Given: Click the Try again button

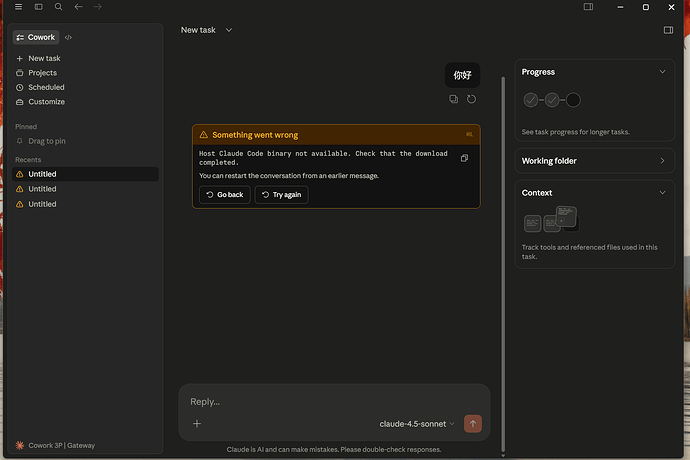Looking at the screenshot, I should [x=282, y=195].
